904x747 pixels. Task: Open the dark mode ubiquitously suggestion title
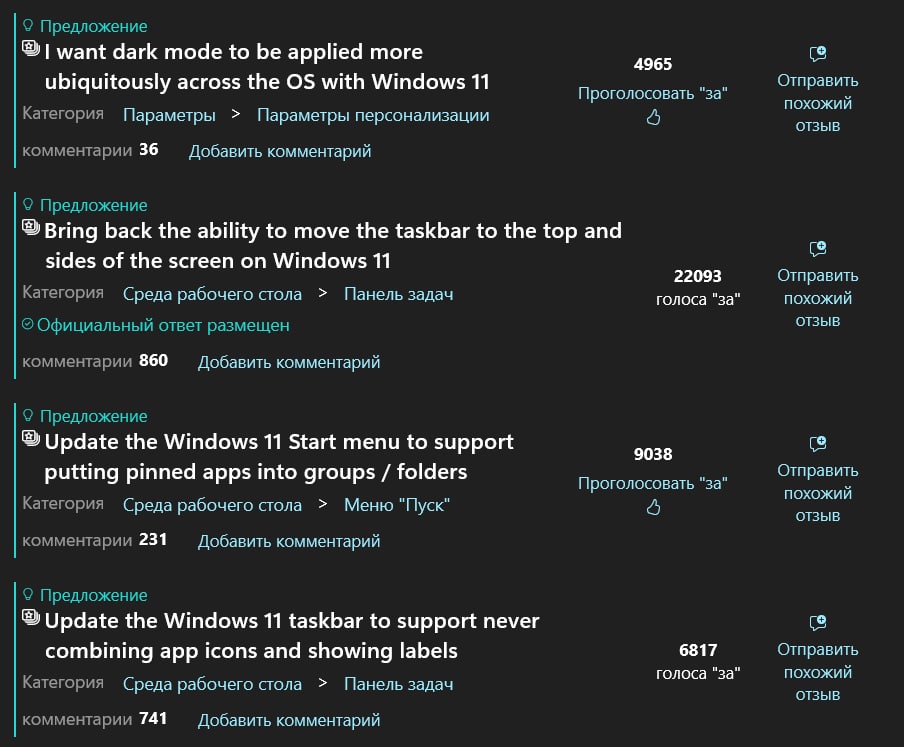[267, 67]
